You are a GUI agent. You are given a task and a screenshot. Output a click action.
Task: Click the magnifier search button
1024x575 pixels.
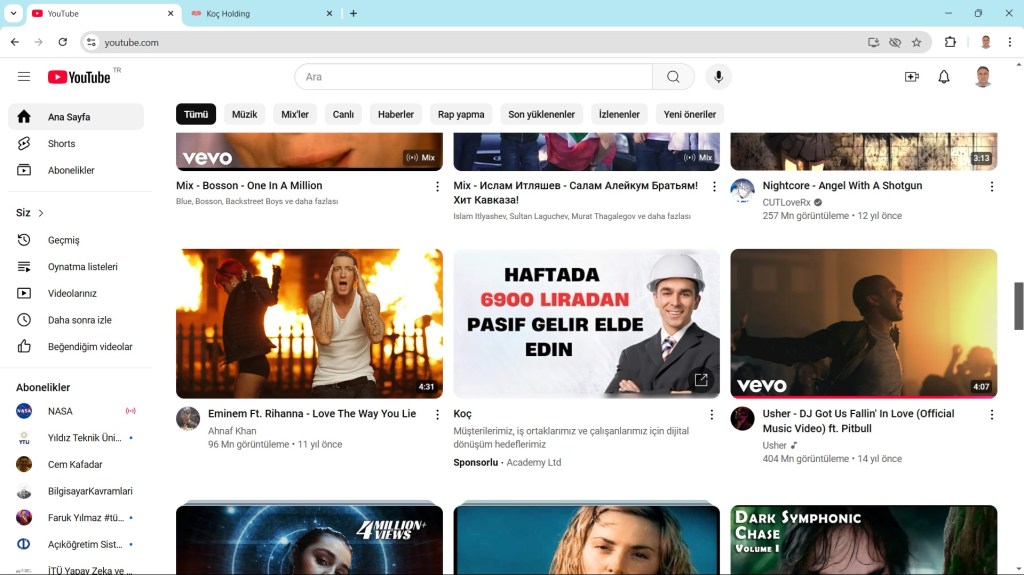(x=673, y=77)
